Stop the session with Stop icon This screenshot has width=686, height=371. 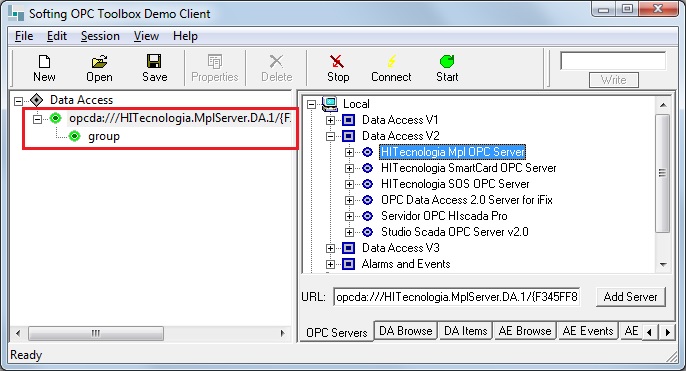click(337, 62)
